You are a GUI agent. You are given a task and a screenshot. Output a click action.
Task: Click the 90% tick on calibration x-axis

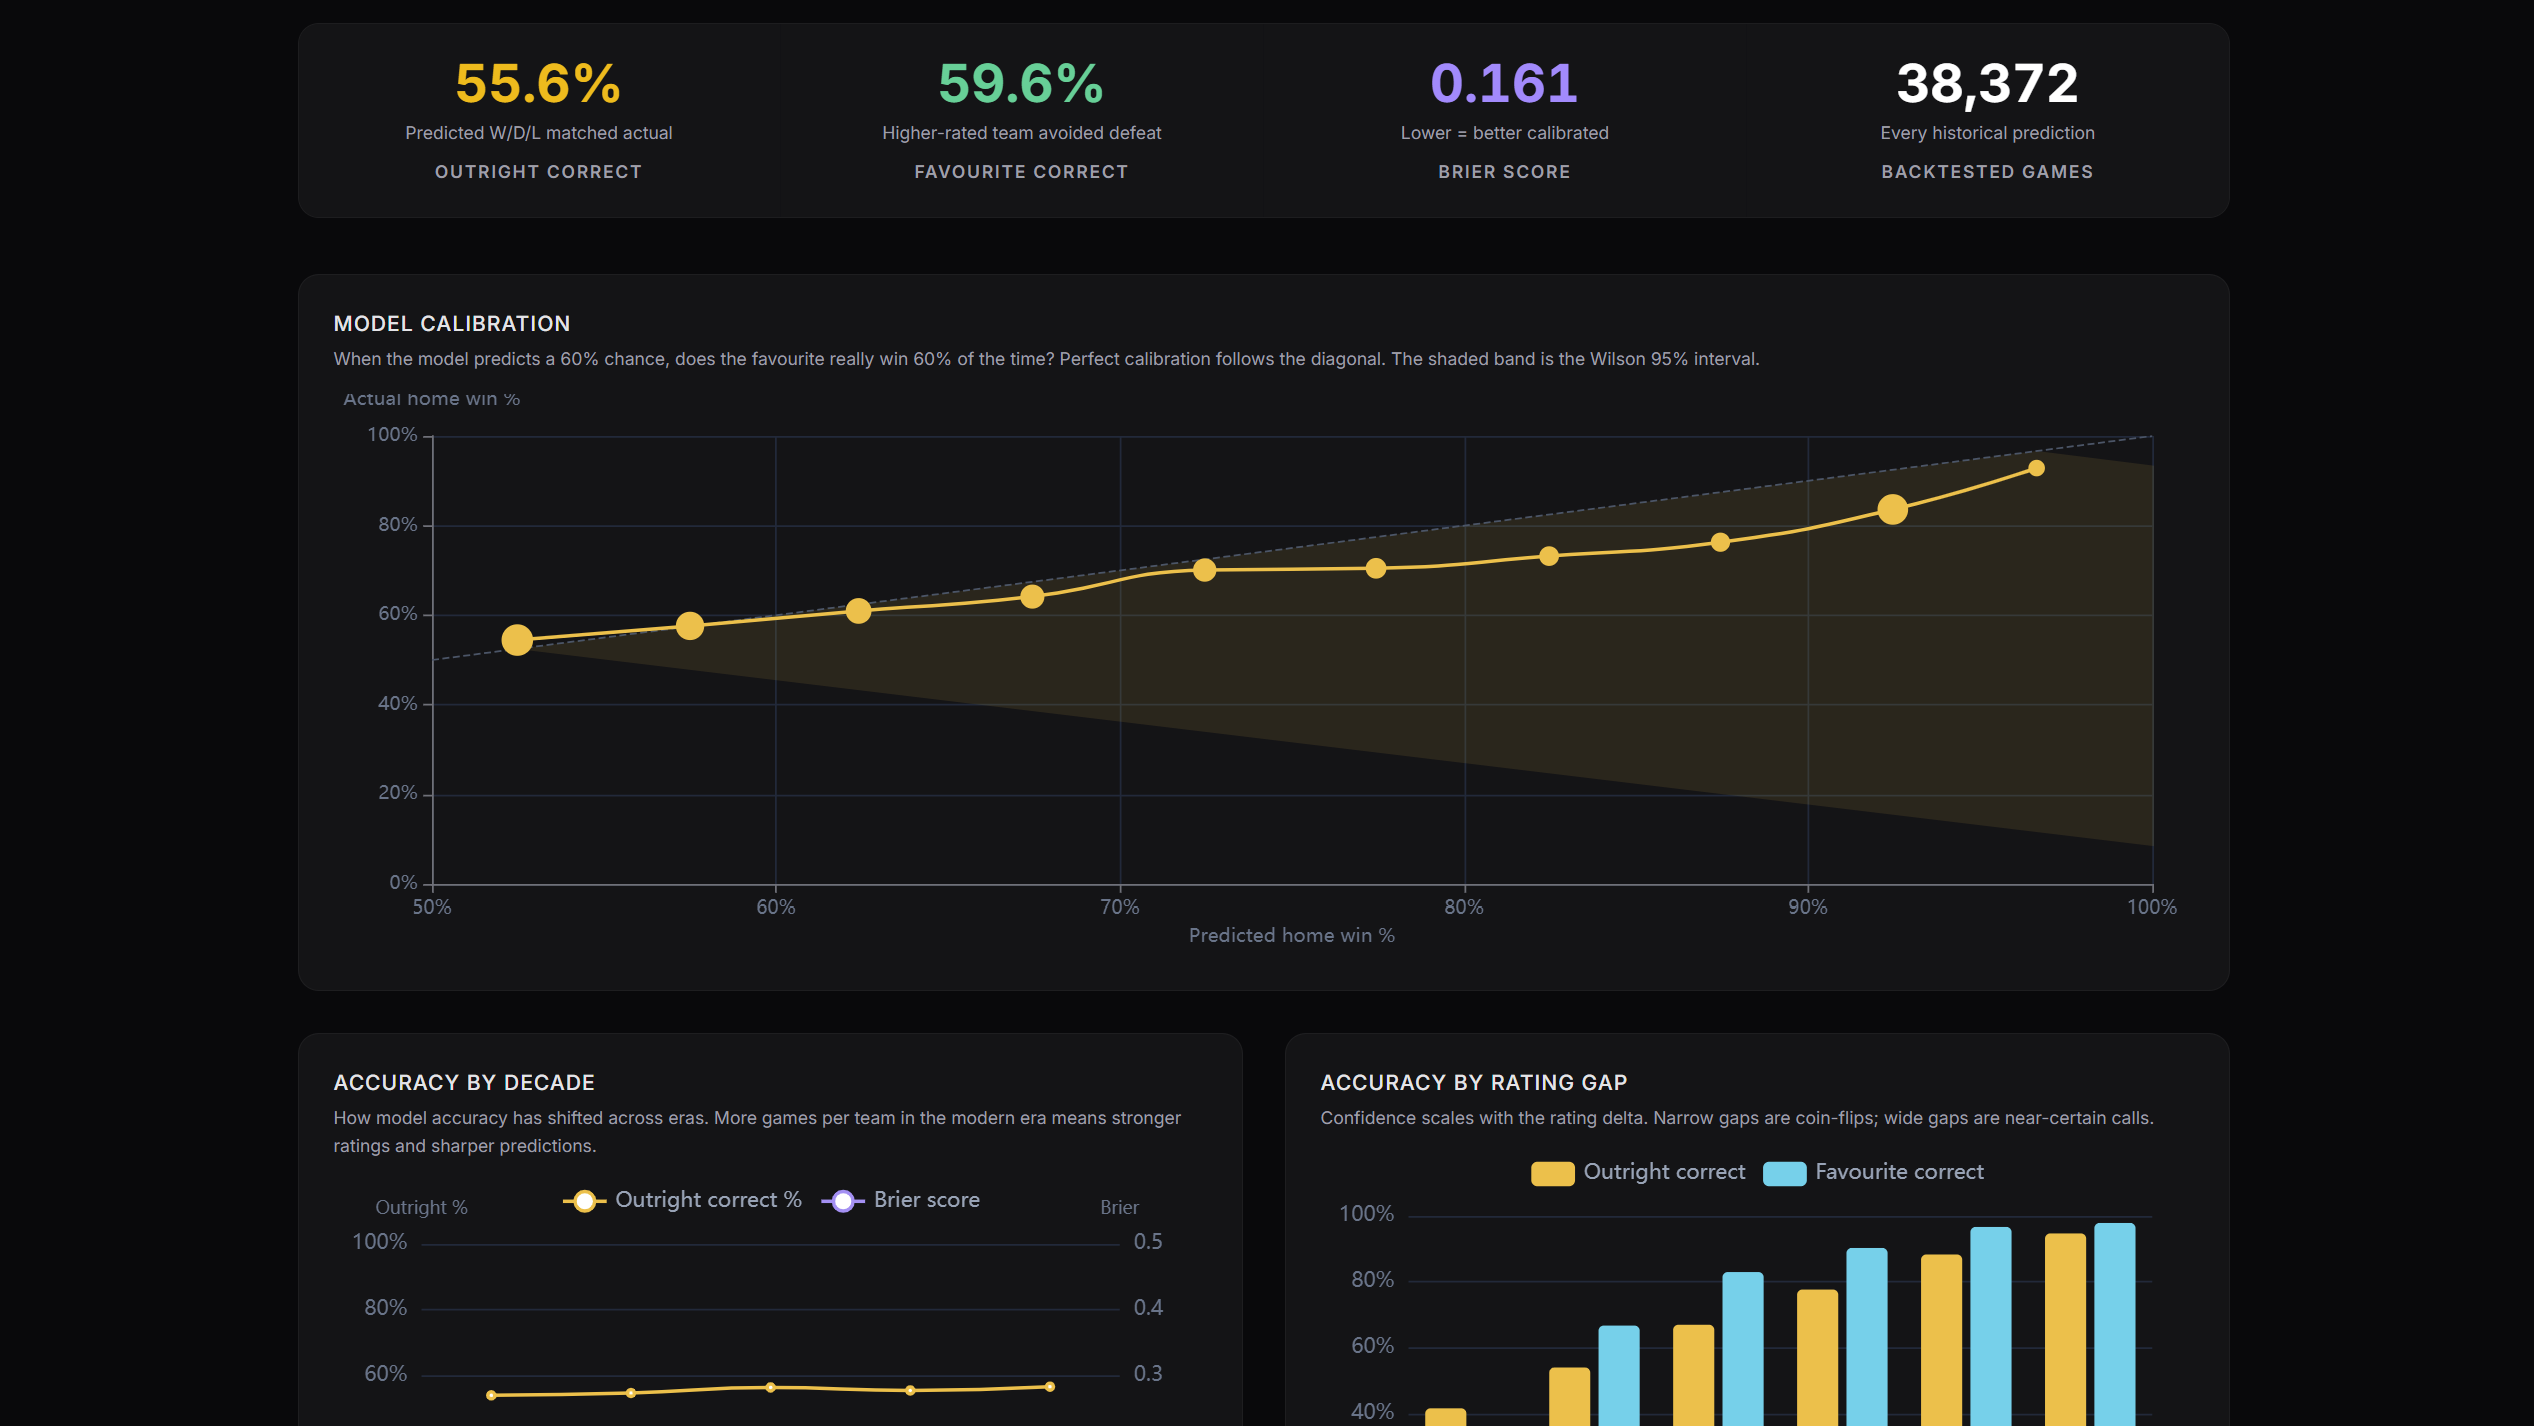tap(1807, 907)
